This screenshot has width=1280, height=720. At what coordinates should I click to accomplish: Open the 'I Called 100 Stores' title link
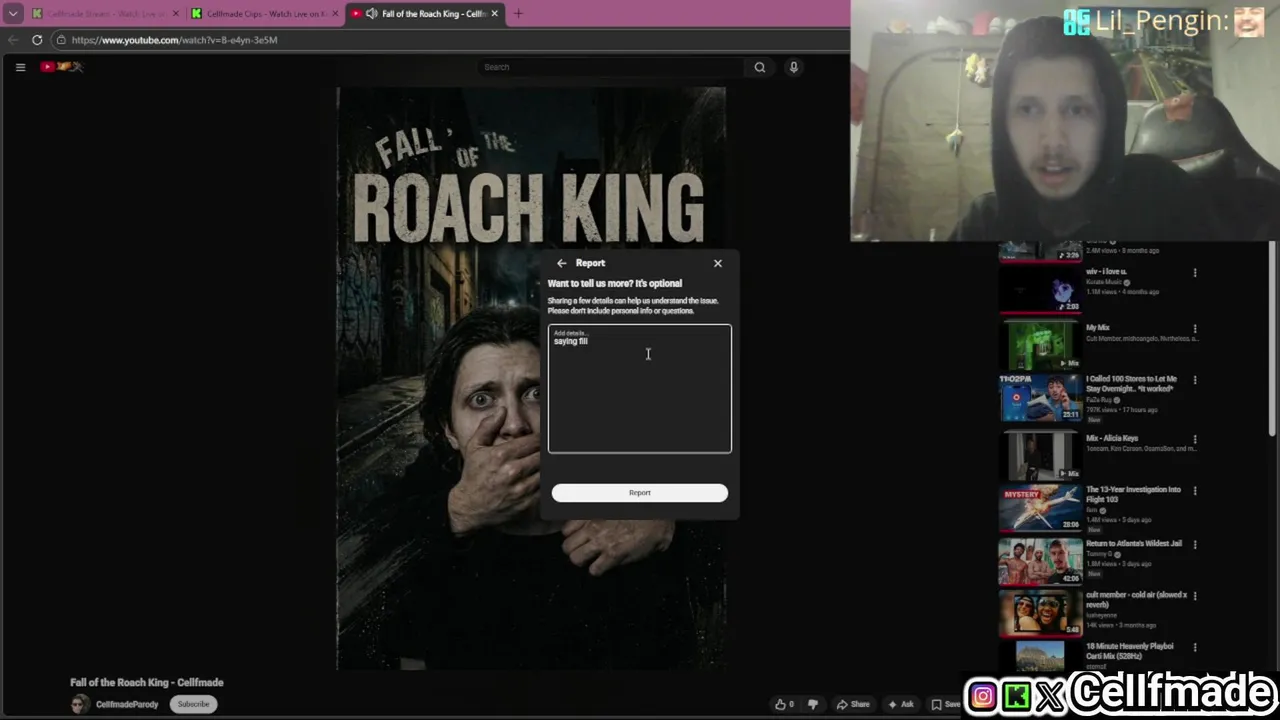[x=1131, y=384]
